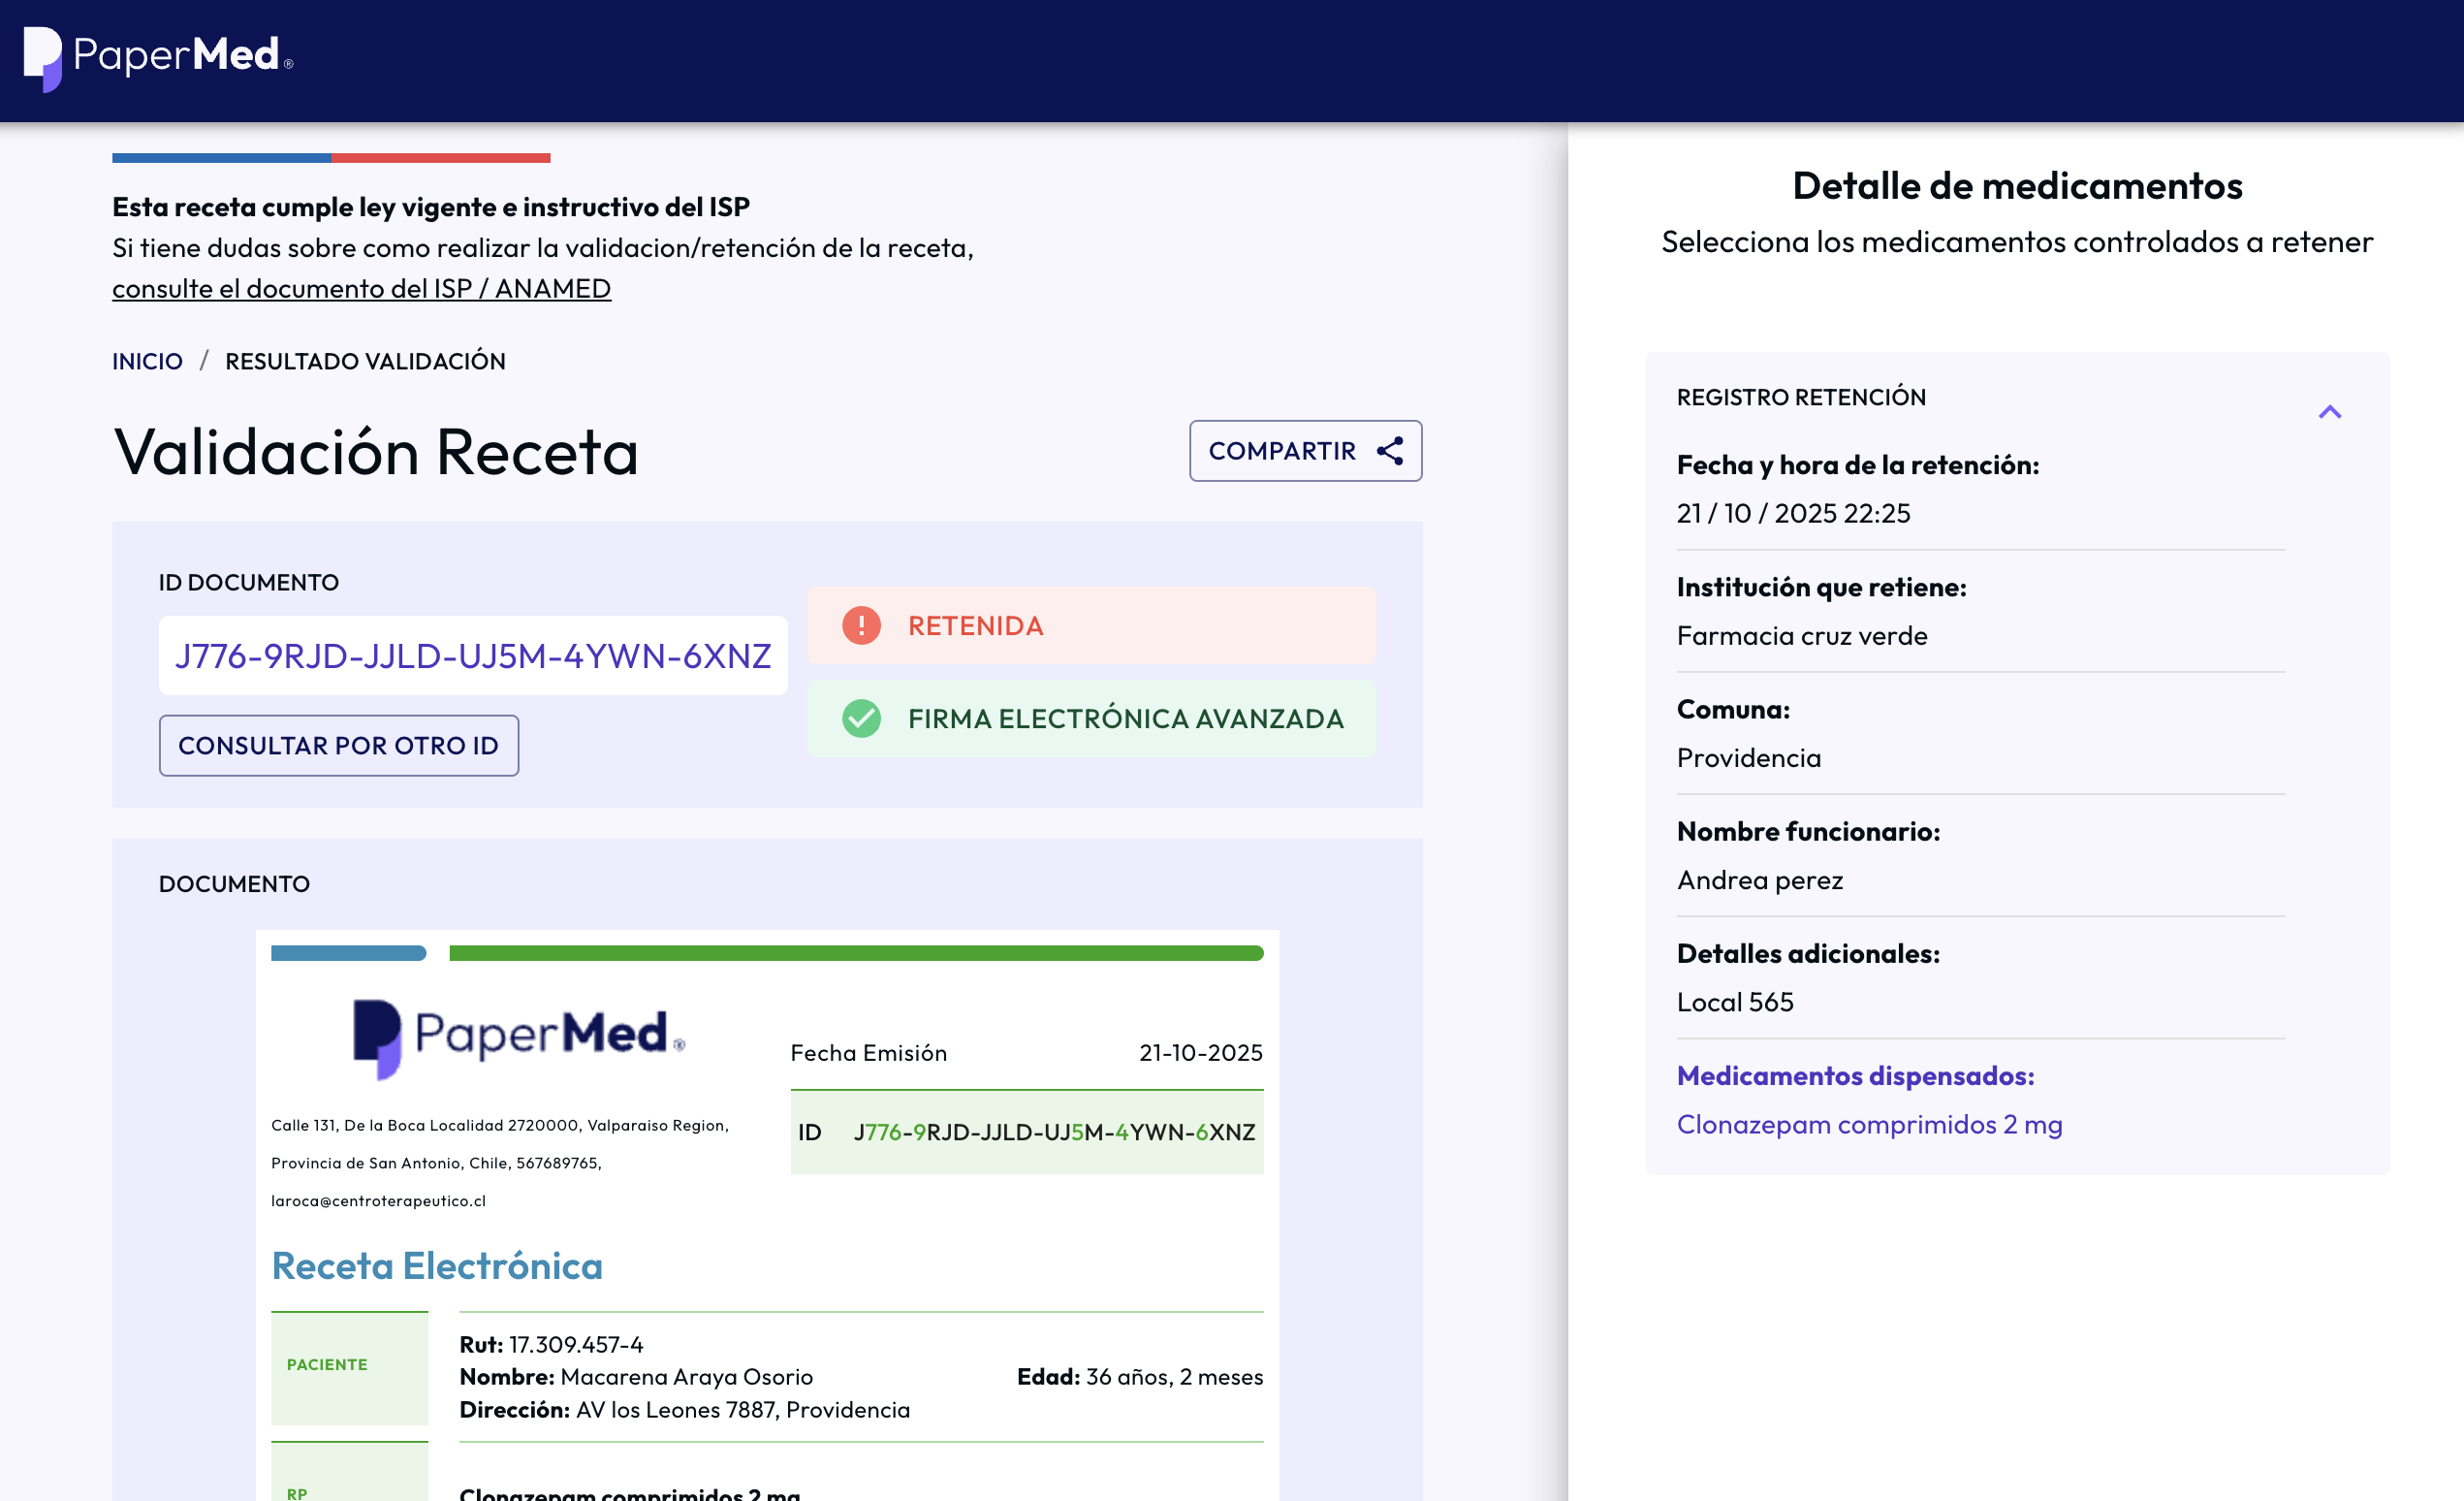Image resolution: width=2464 pixels, height=1501 pixels.
Task: Click the PACIENTE section label
Action: pos(327,1365)
